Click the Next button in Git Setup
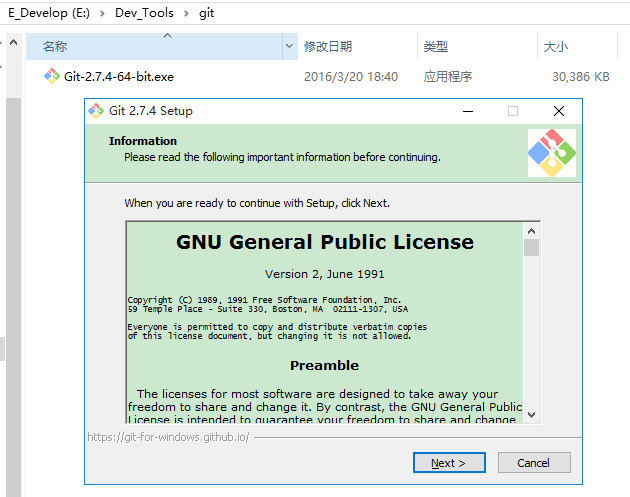 coord(449,463)
